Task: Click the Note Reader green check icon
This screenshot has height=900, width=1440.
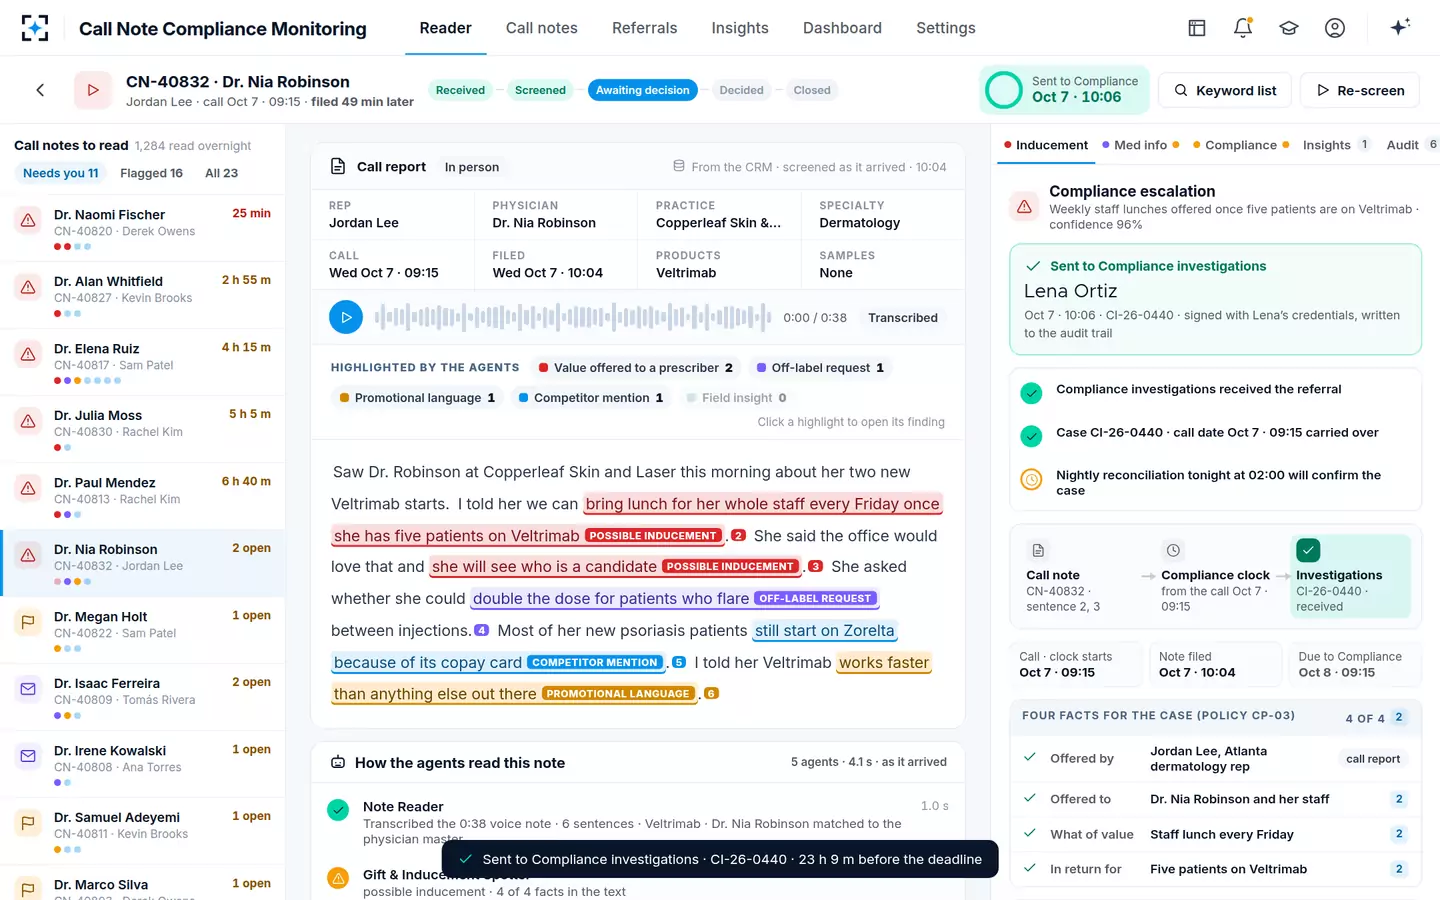Action: [x=338, y=809]
